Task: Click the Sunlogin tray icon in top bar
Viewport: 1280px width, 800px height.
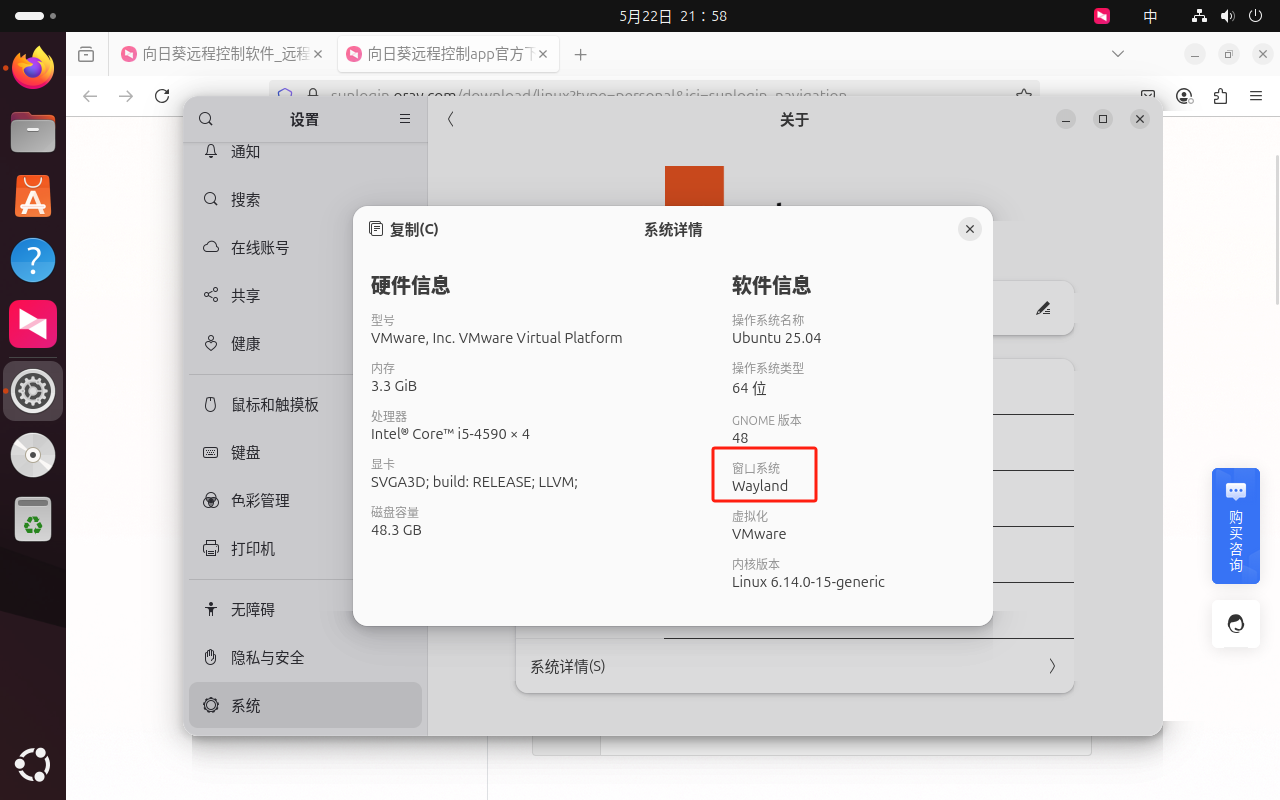Action: click(1102, 16)
